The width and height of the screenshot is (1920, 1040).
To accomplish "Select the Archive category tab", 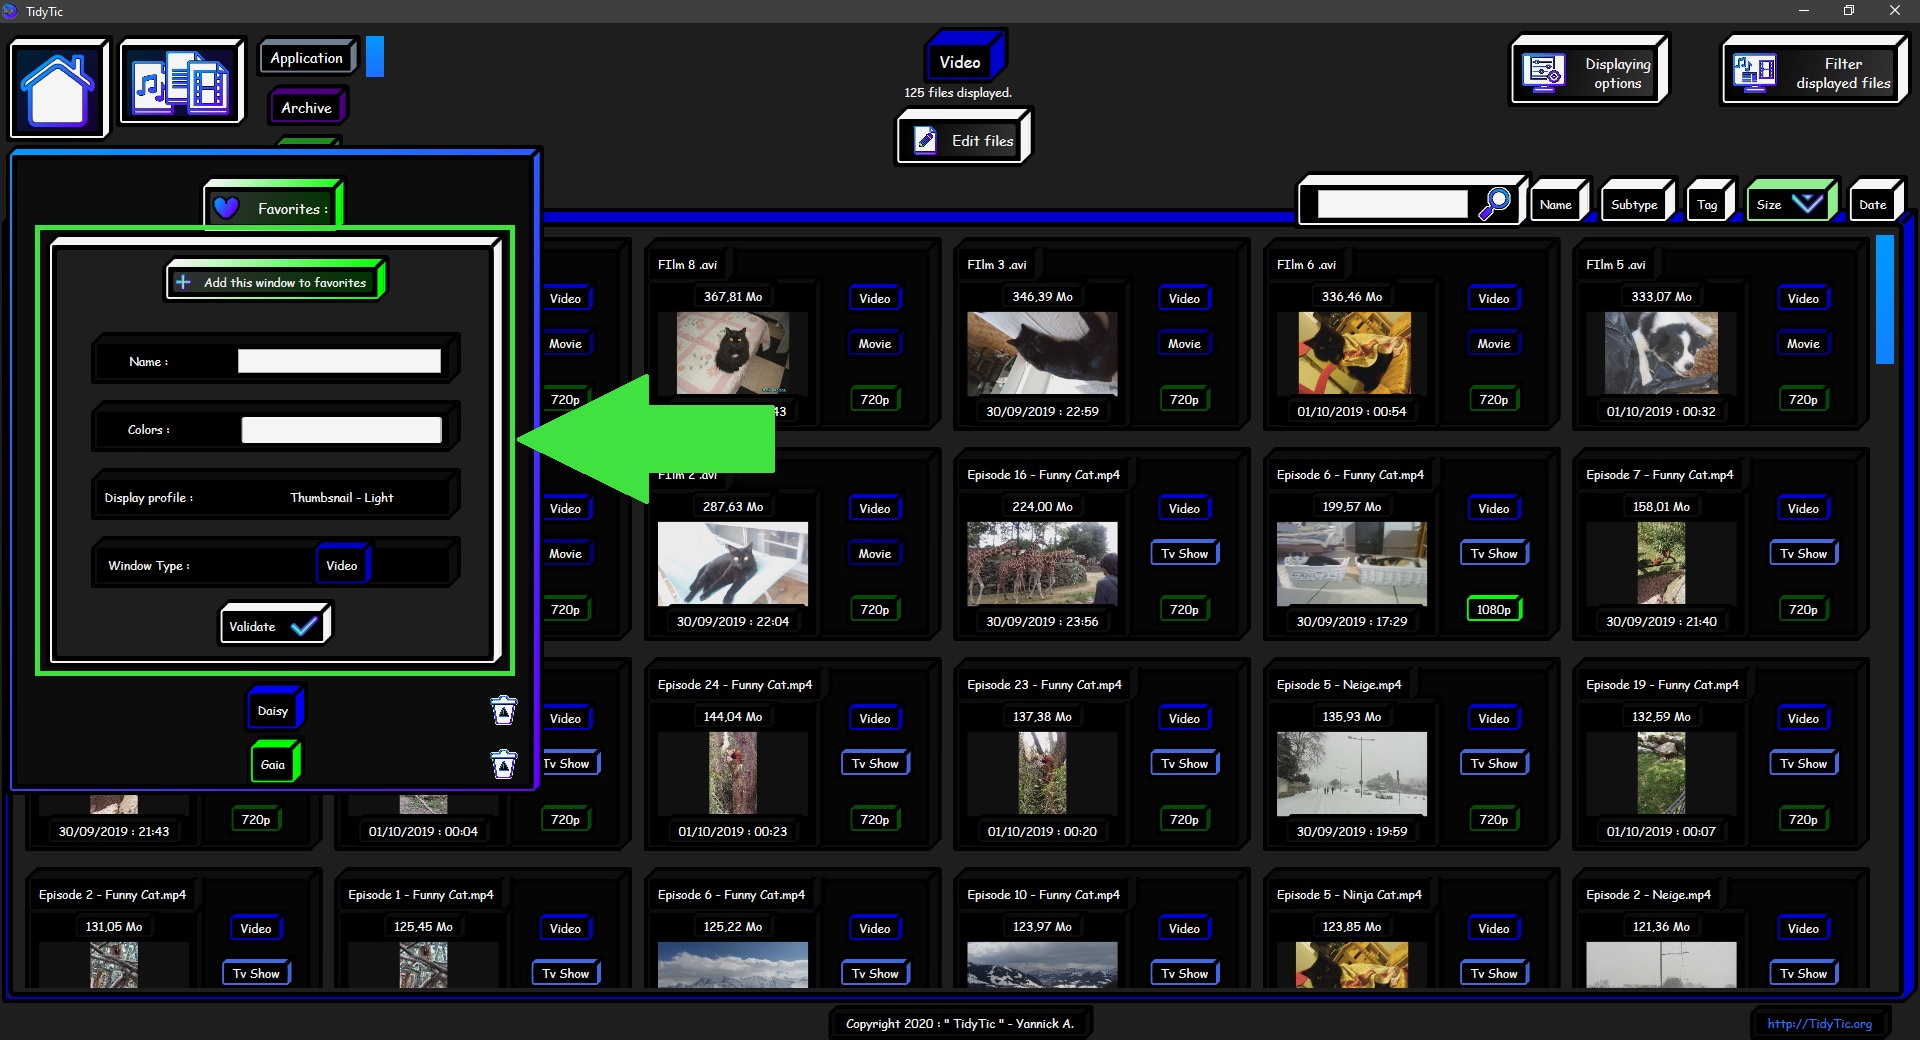I will coord(306,108).
